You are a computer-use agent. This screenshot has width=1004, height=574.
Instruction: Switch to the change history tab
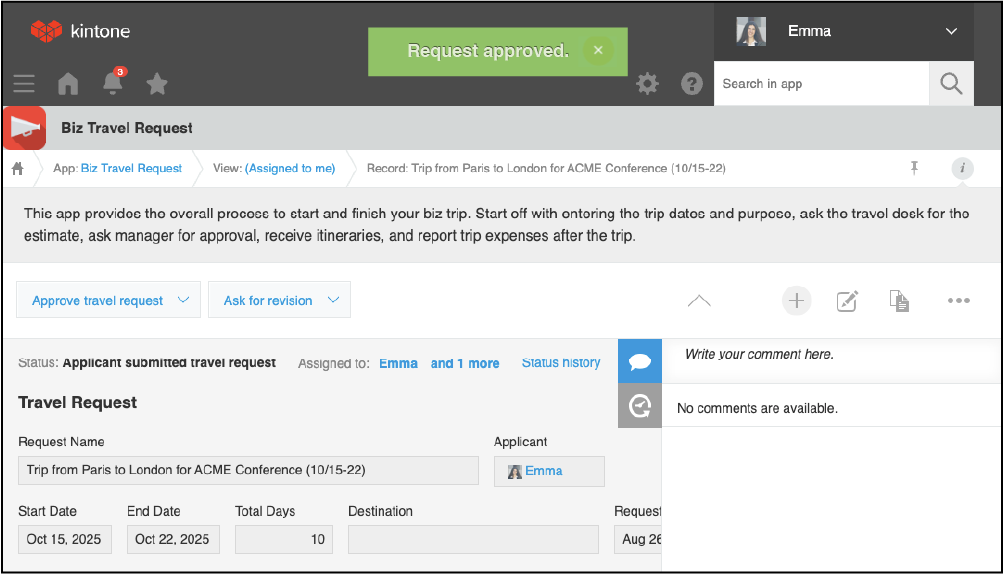(640, 406)
